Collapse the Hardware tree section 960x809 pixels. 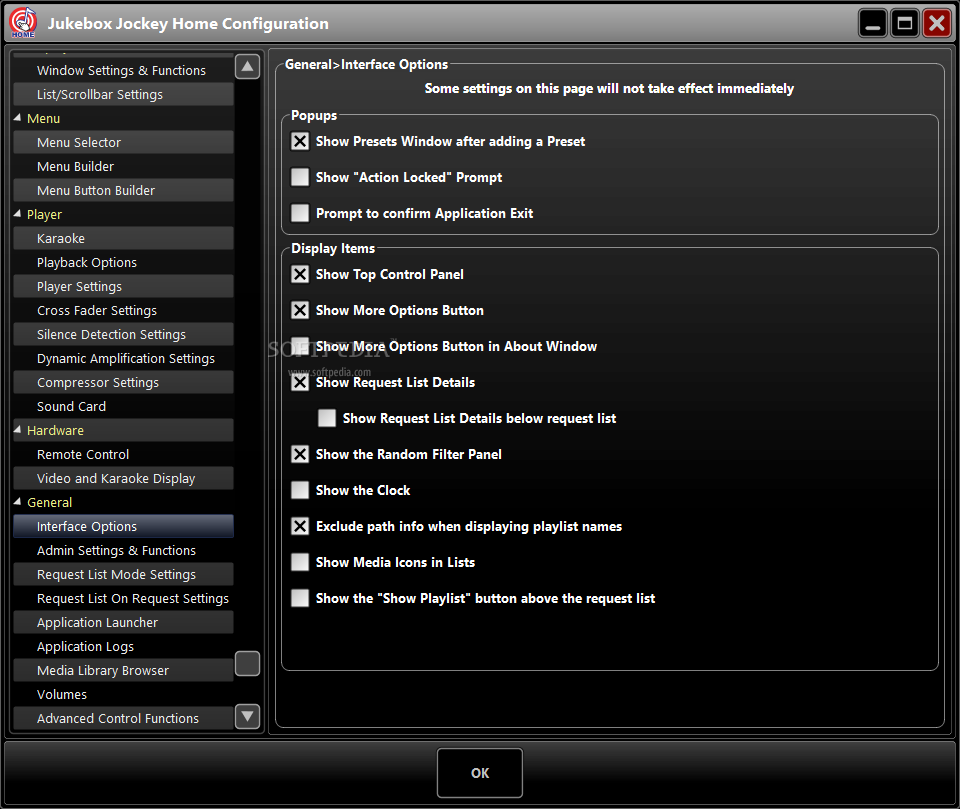[17, 430]
